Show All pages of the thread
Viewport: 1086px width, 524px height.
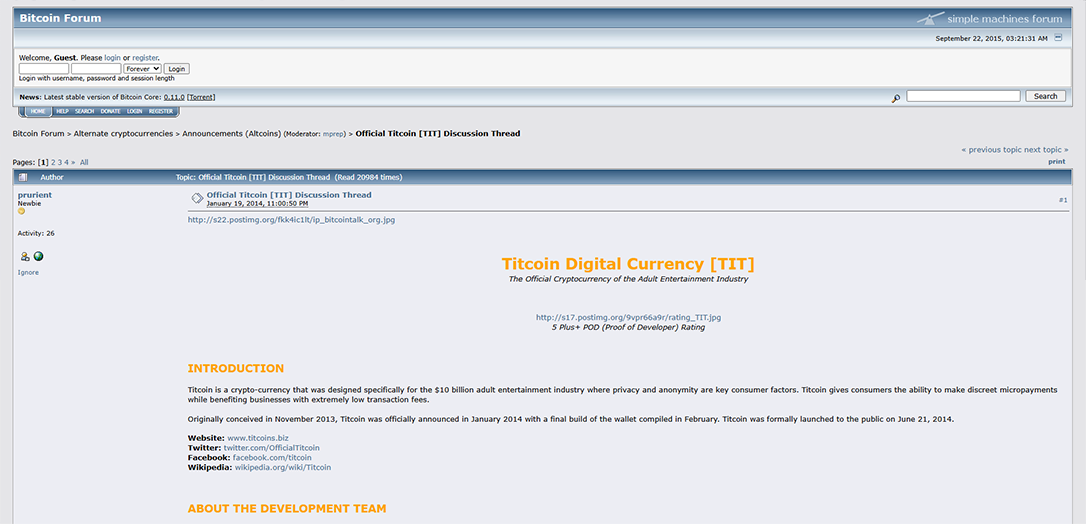(x=84, y=162)
